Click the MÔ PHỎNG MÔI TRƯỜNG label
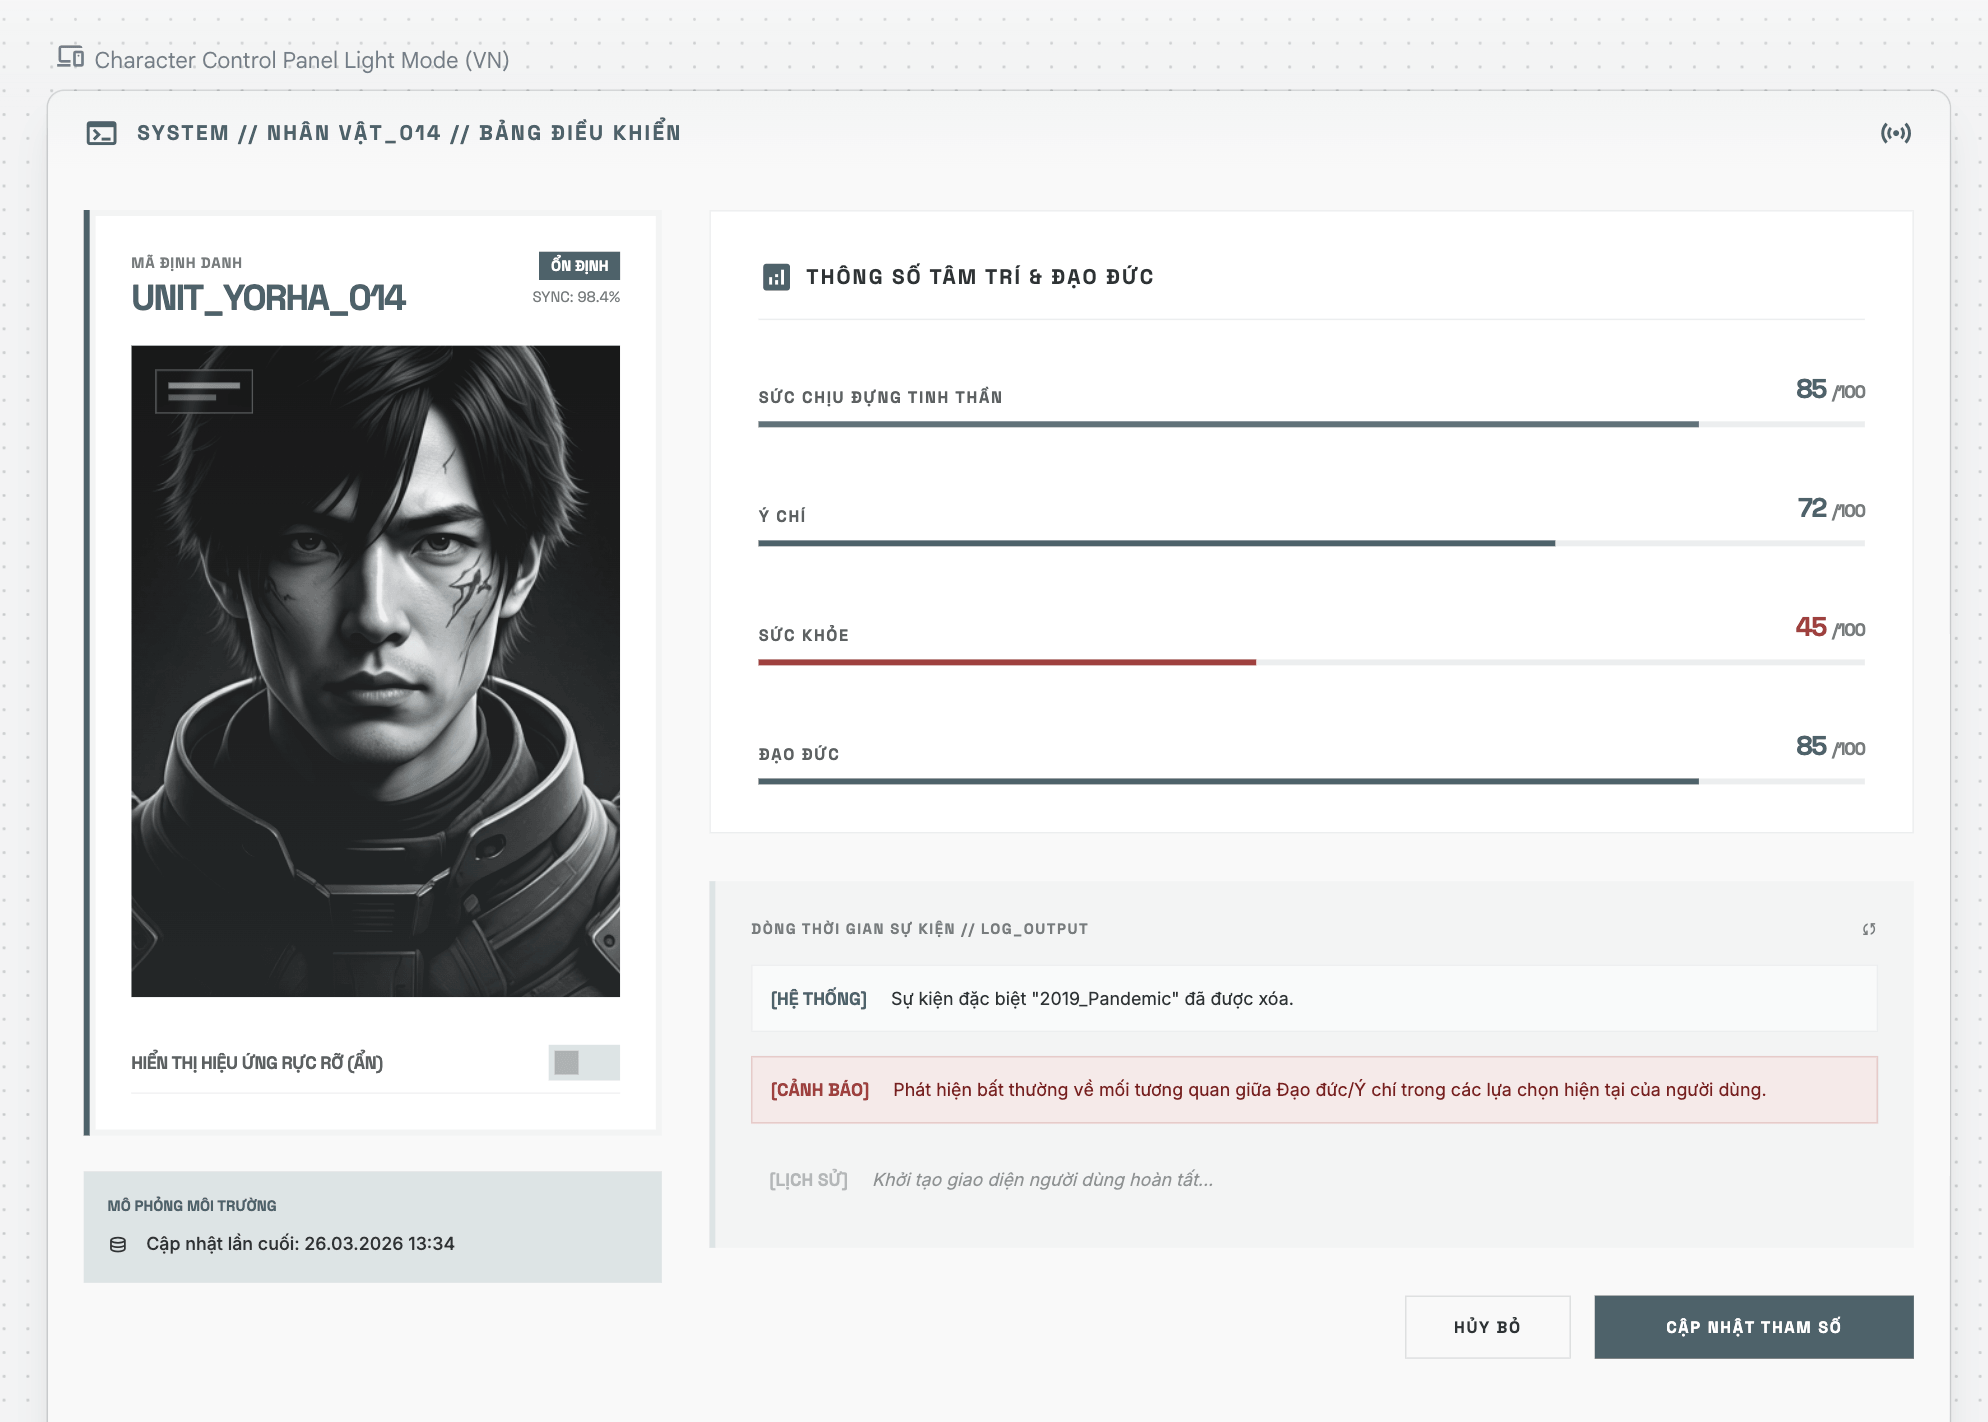1988x1422 pixels. pos(192,1206)
